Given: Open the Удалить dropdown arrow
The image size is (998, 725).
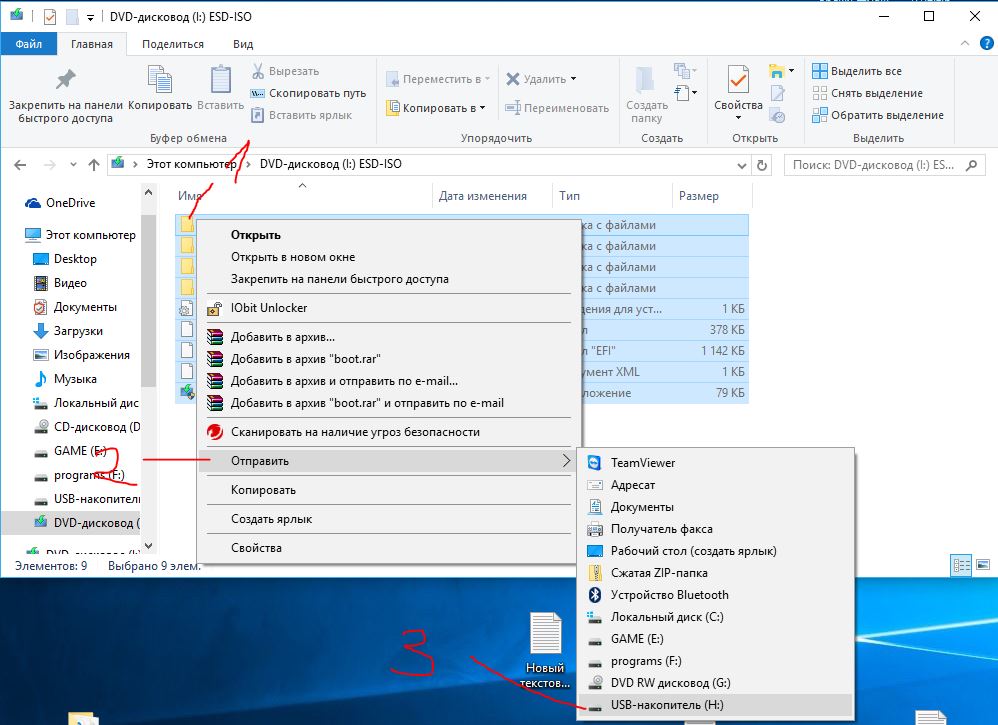Looking at the screenshot, I should tap(573, 79).
